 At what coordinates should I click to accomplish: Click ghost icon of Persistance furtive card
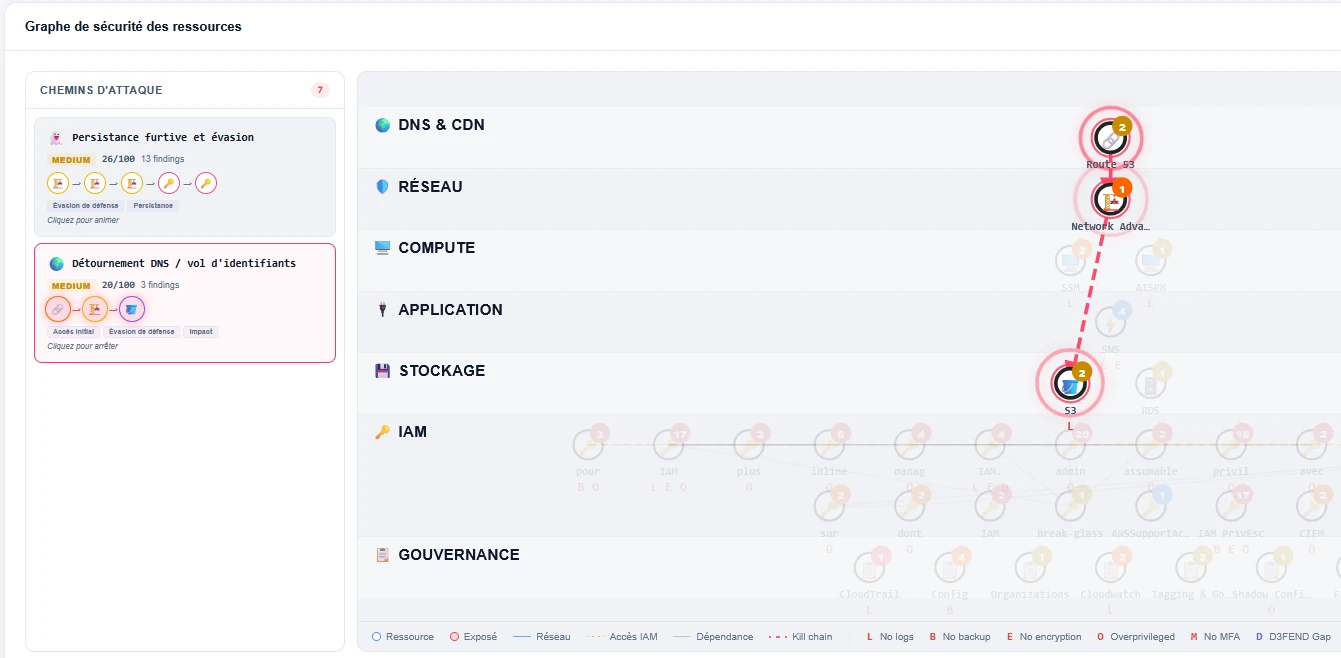pos(56,138)
